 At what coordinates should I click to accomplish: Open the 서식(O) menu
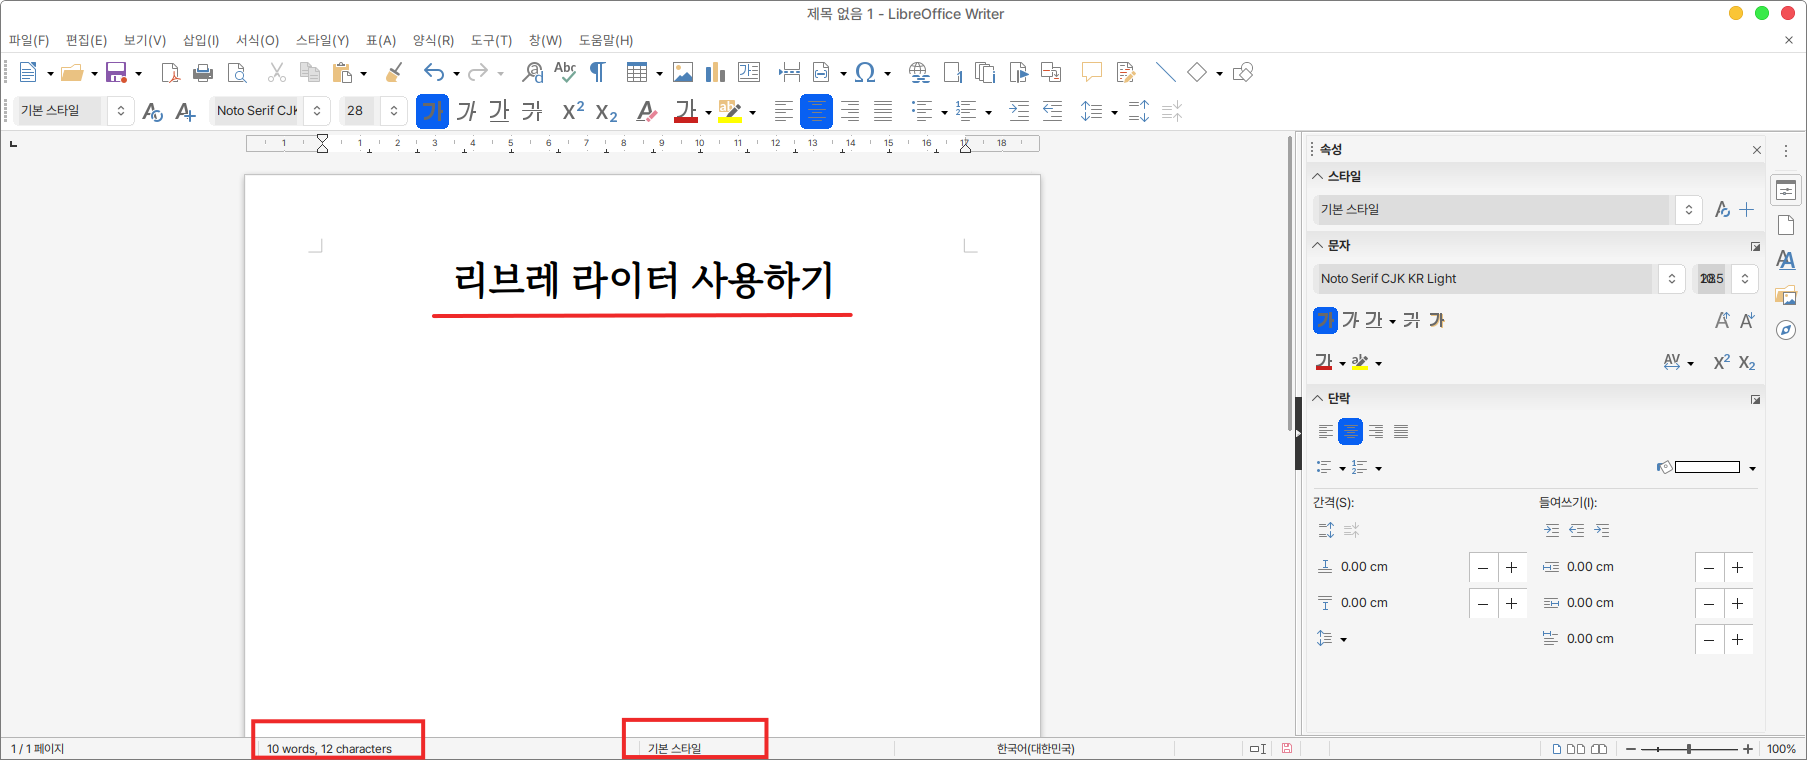pyautogui.click(x=257, y=40)
